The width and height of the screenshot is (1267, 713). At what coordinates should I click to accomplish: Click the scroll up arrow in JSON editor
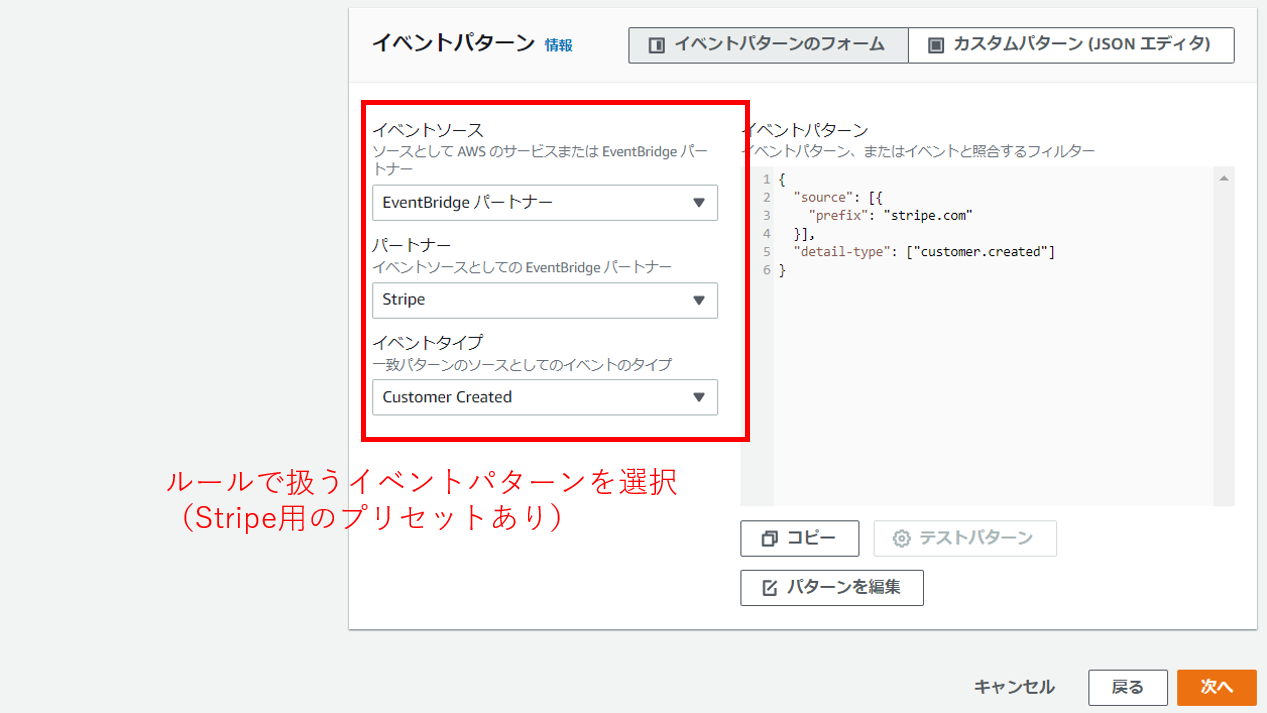(1224, 178)
